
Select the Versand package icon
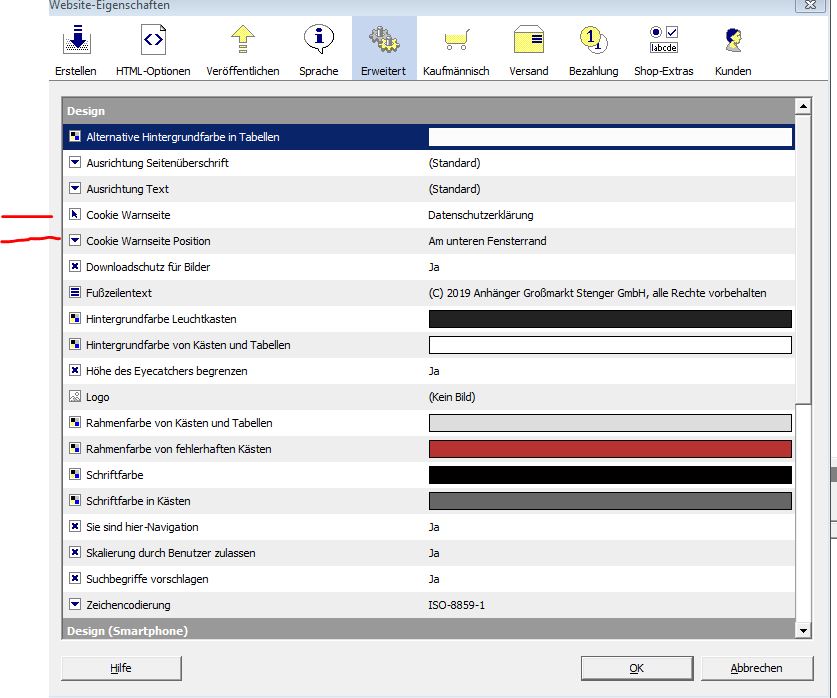click(x=528, y=40)
